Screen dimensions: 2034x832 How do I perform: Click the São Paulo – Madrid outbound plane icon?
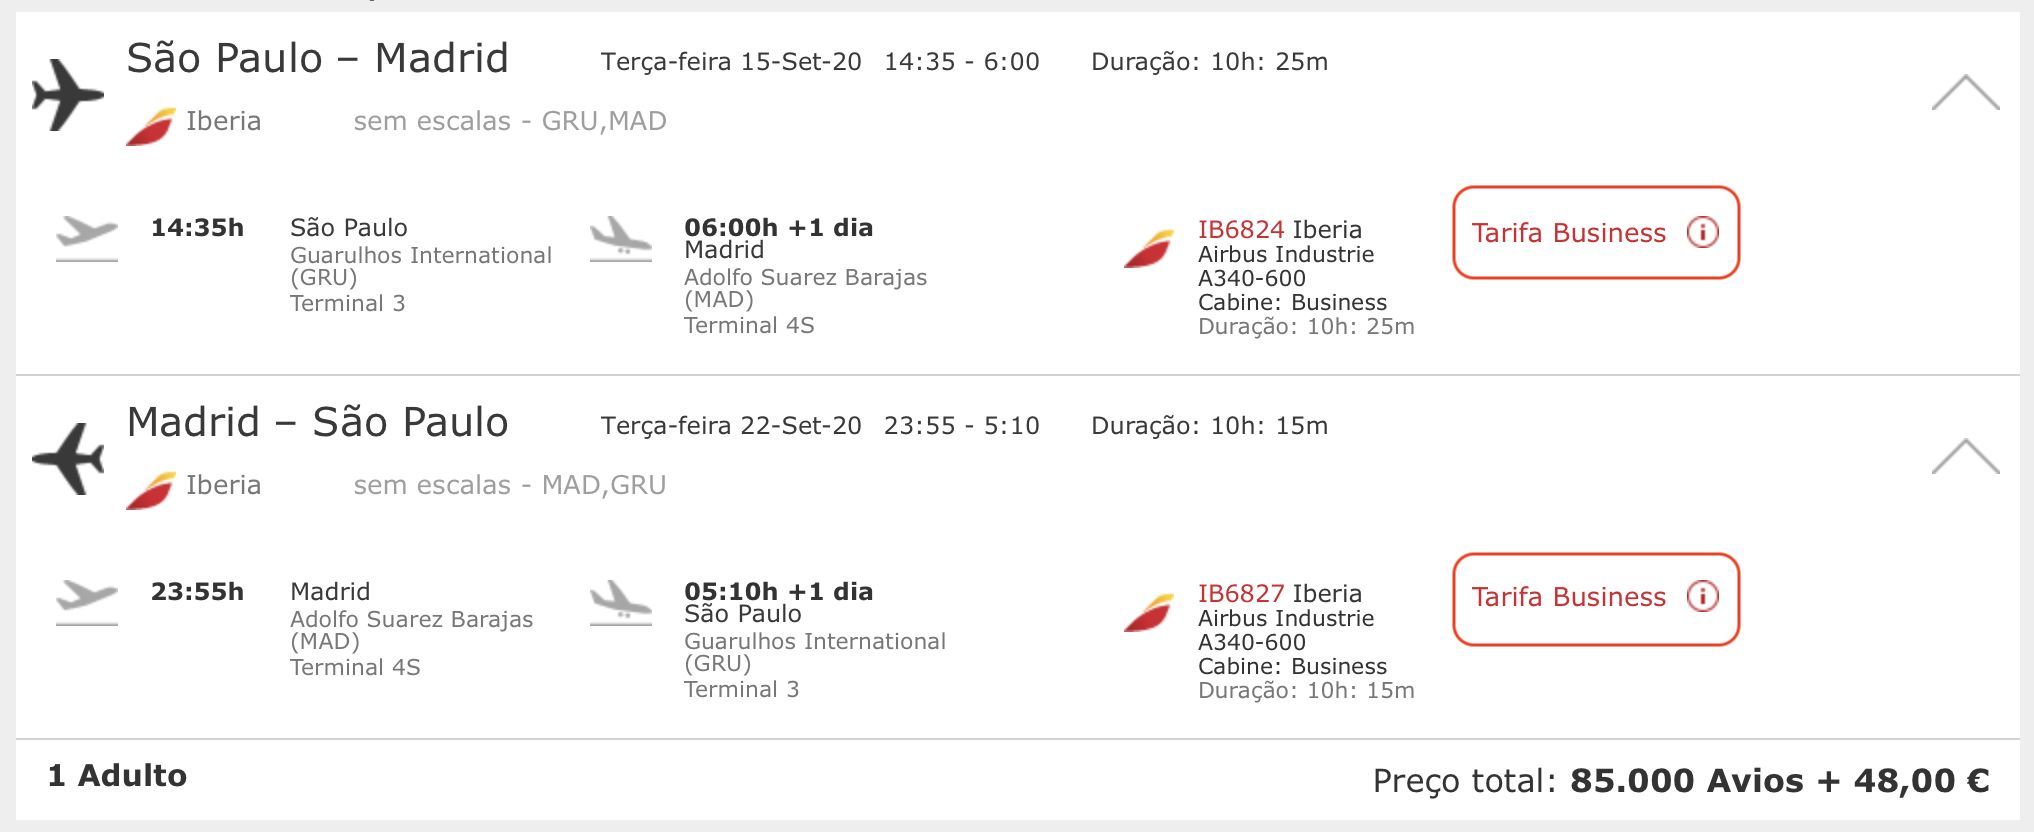[x=68, y=95]
